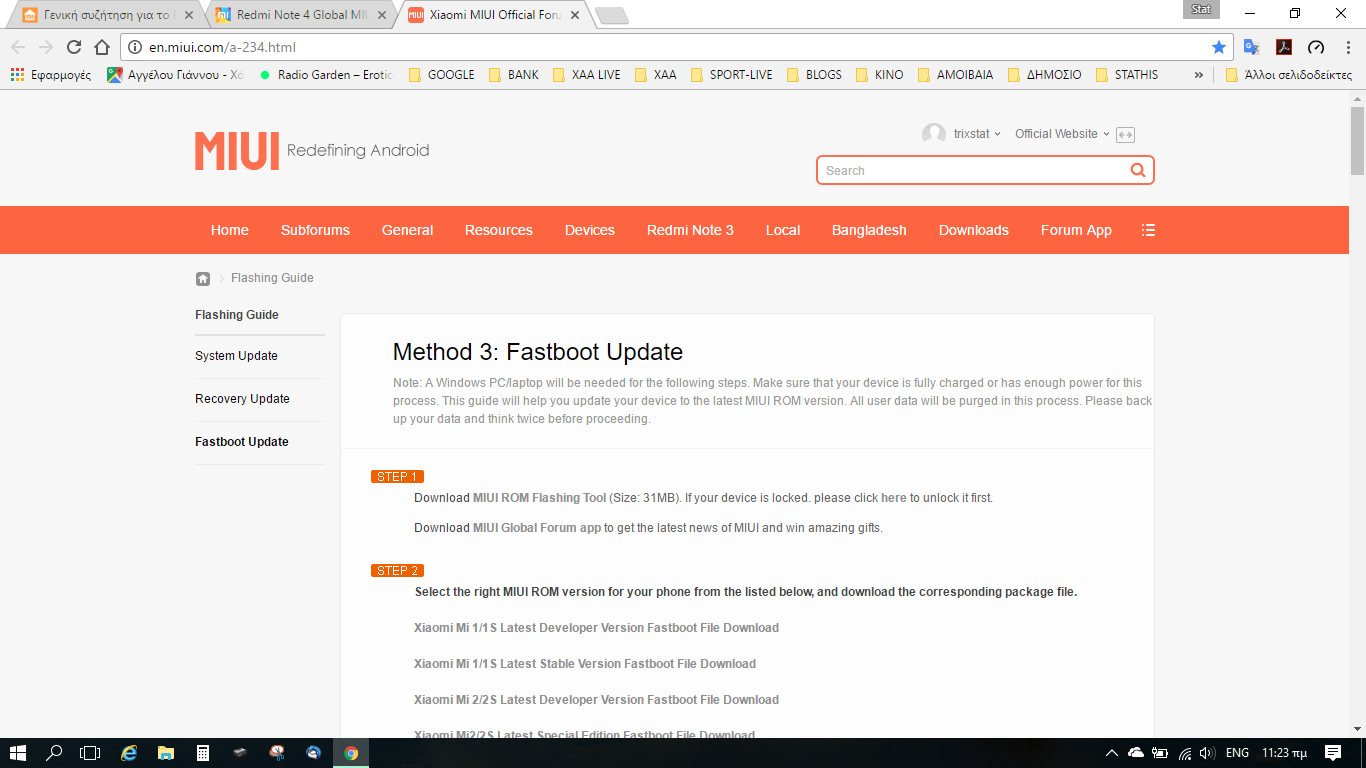Open the SPORT-LIVE bookmarks folder
This screenshot has height=768, width=1366.
(x=731, y=75)
